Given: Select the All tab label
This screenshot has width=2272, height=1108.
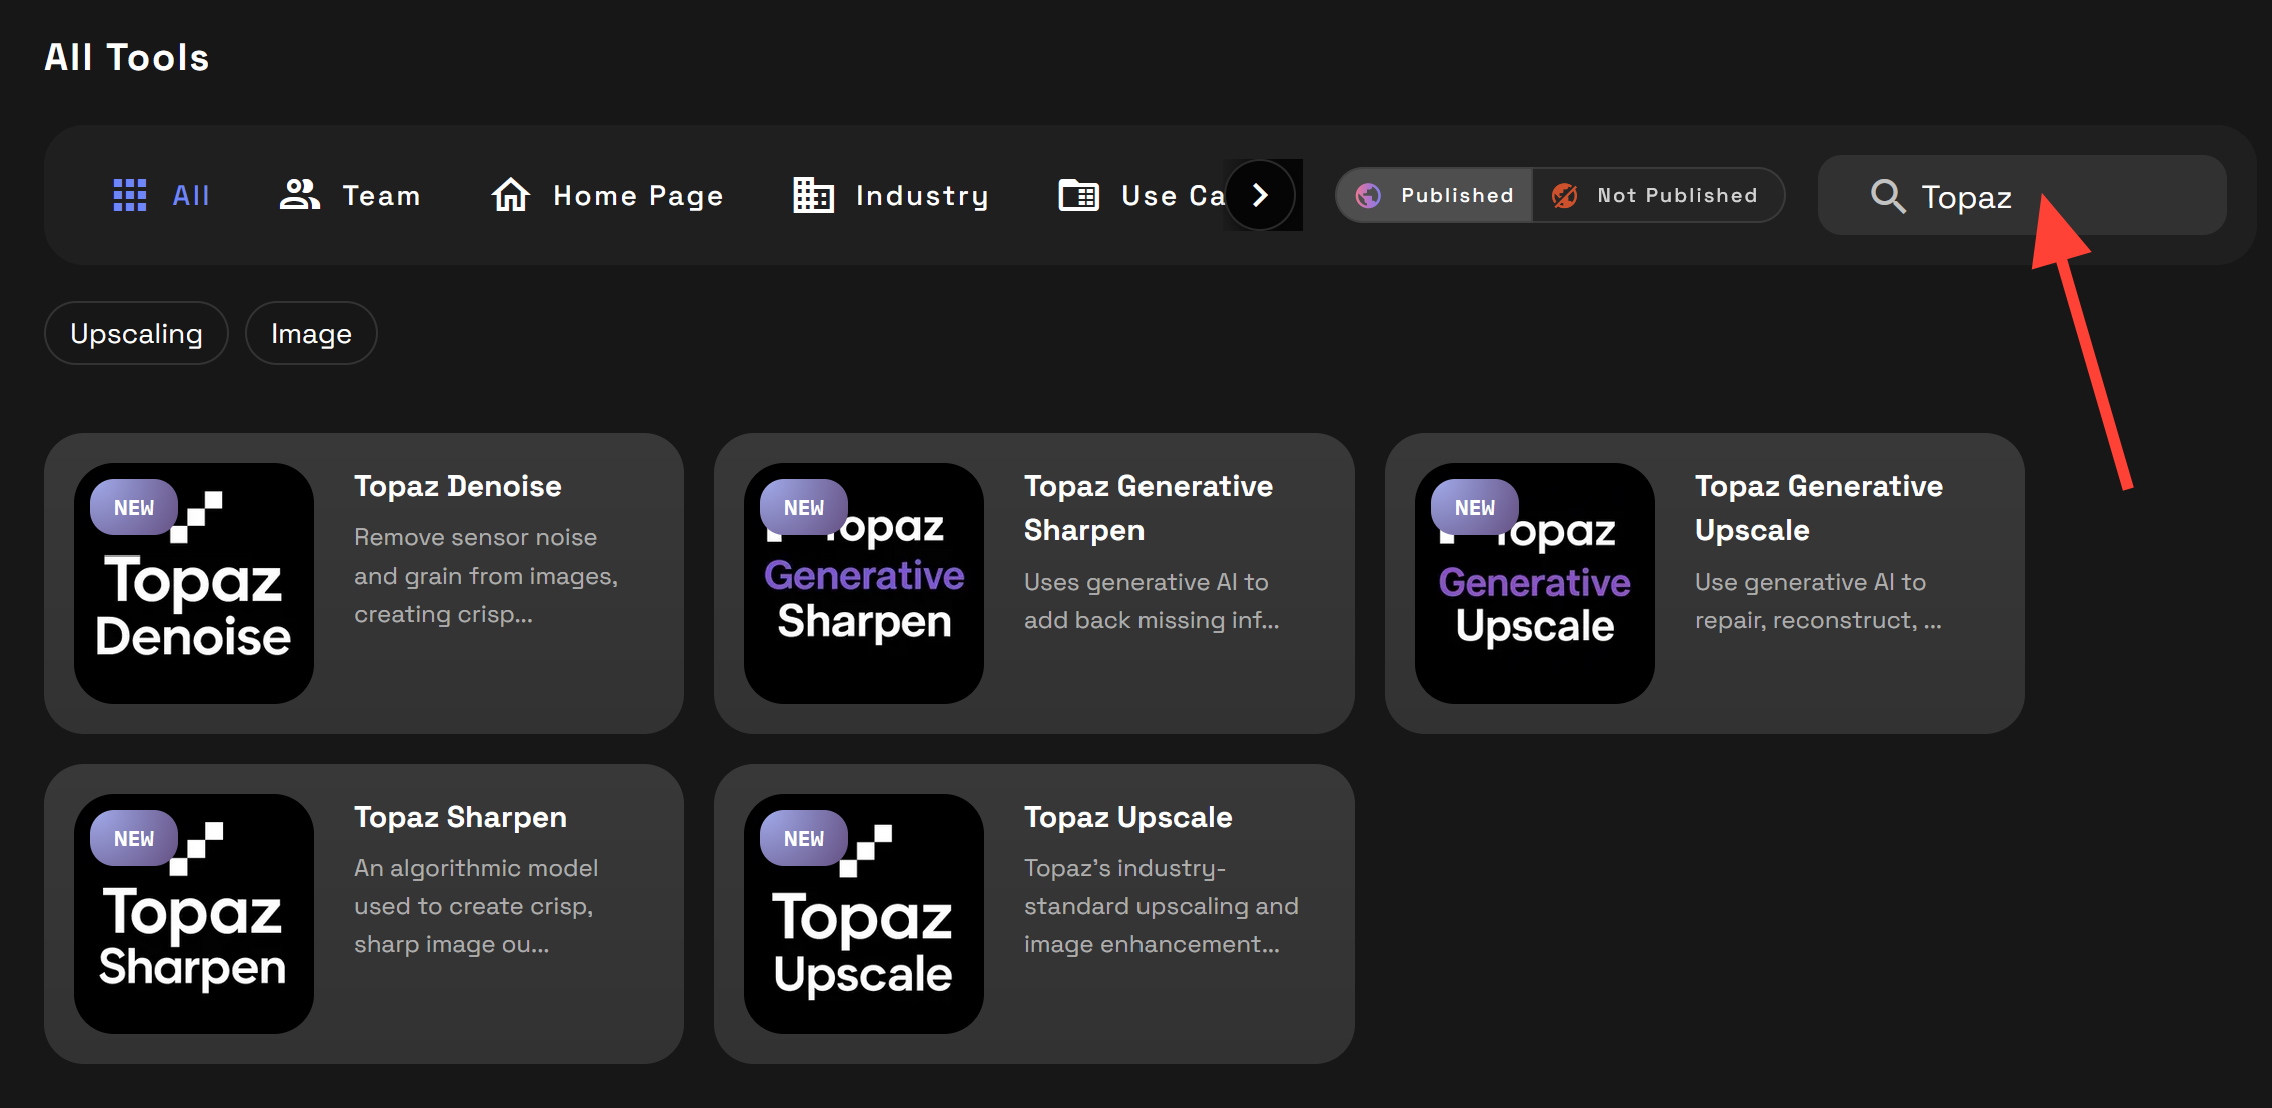Looking at the screenshot, I should 191,195.
